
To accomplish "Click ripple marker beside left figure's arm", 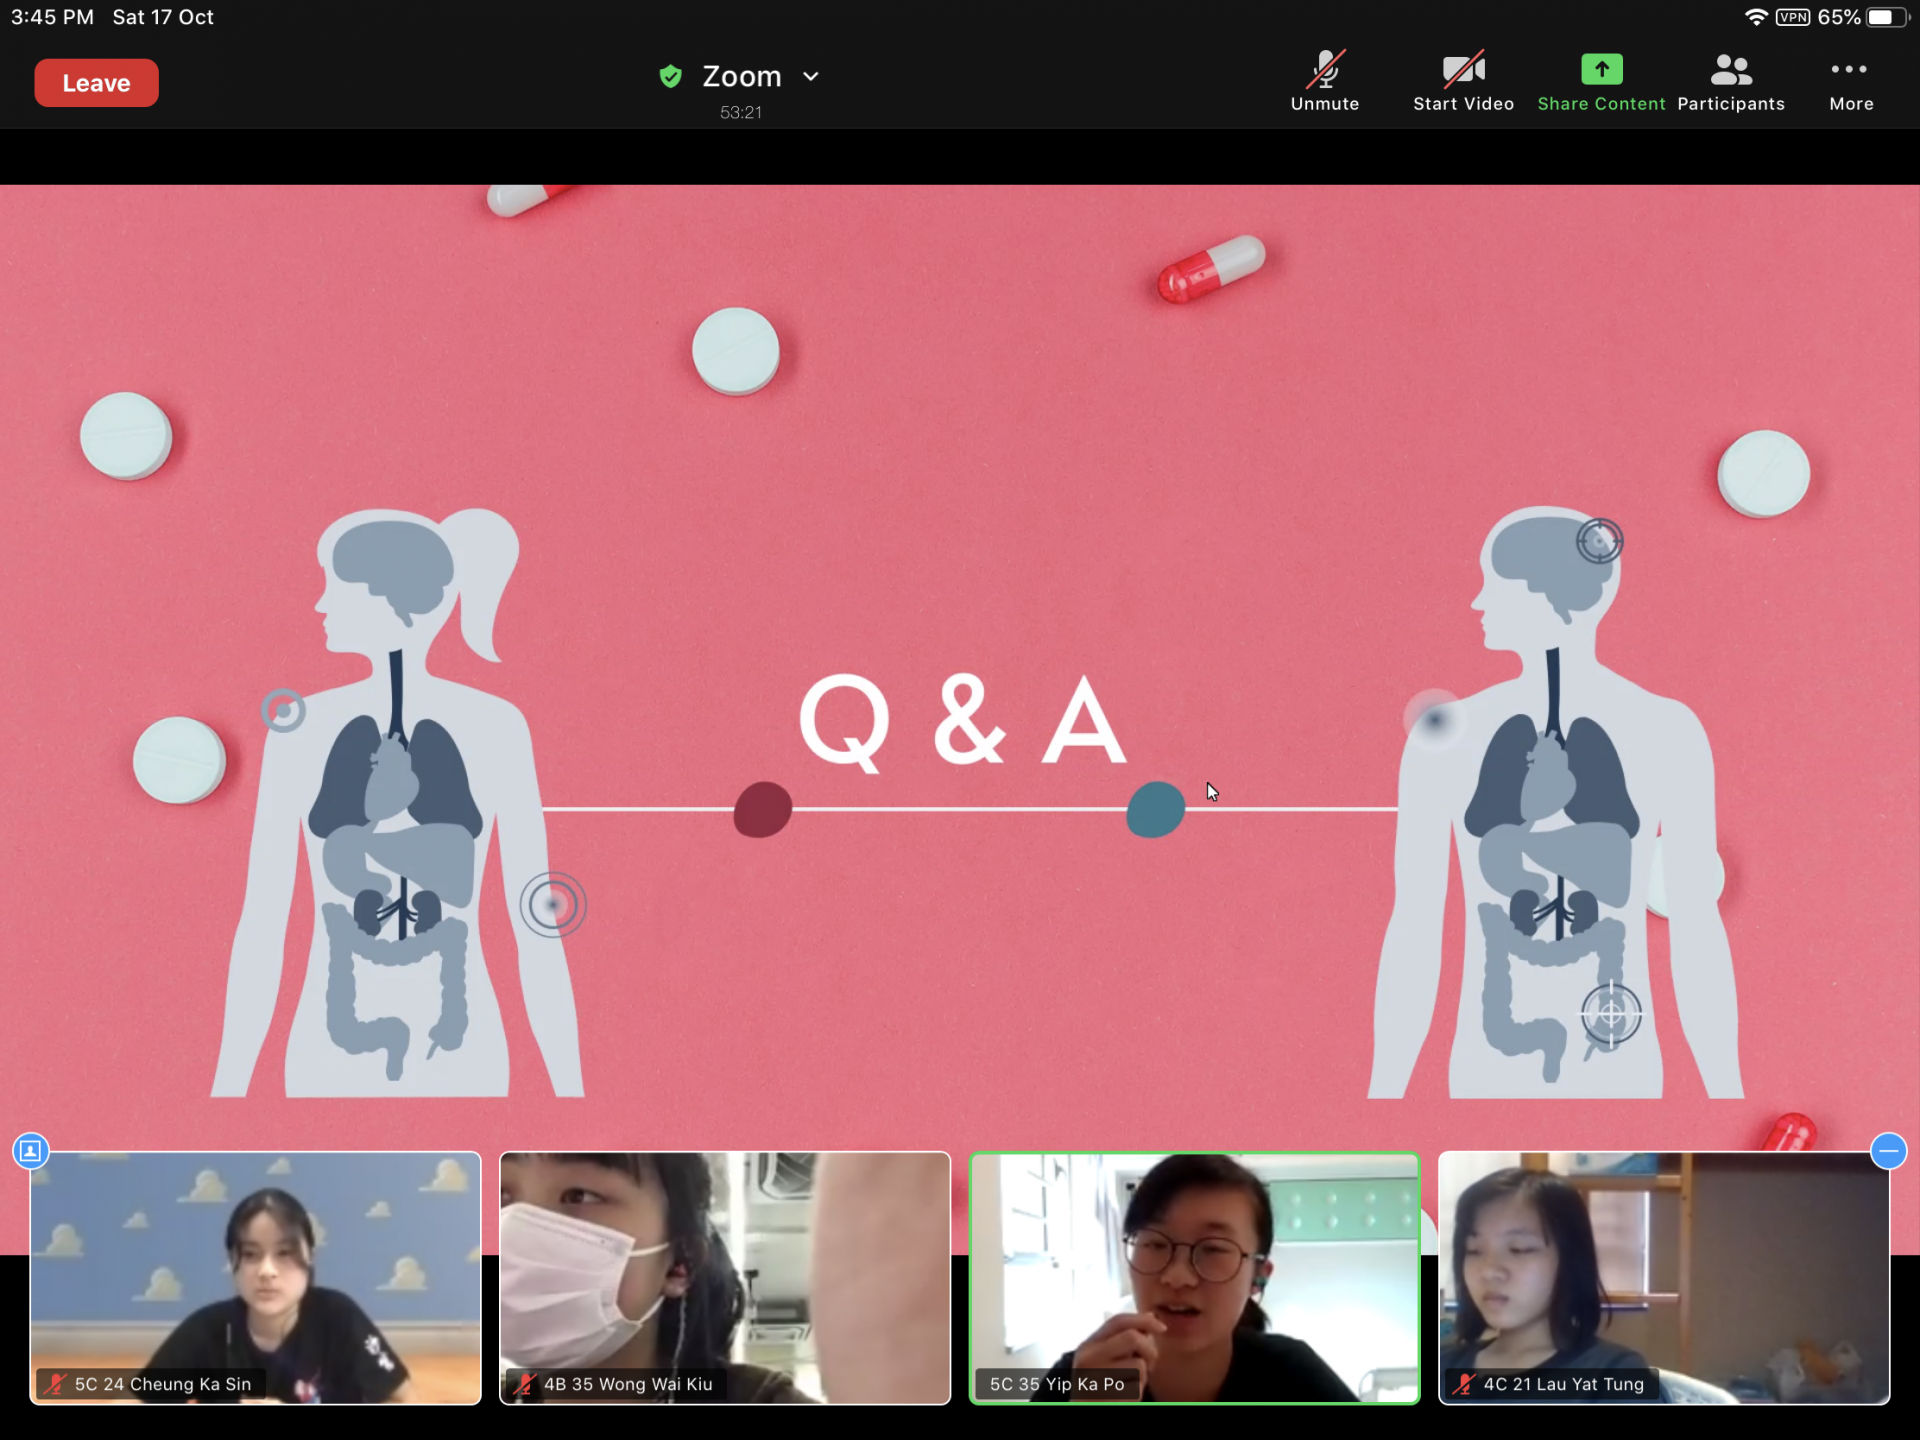I will pos(553,905).
